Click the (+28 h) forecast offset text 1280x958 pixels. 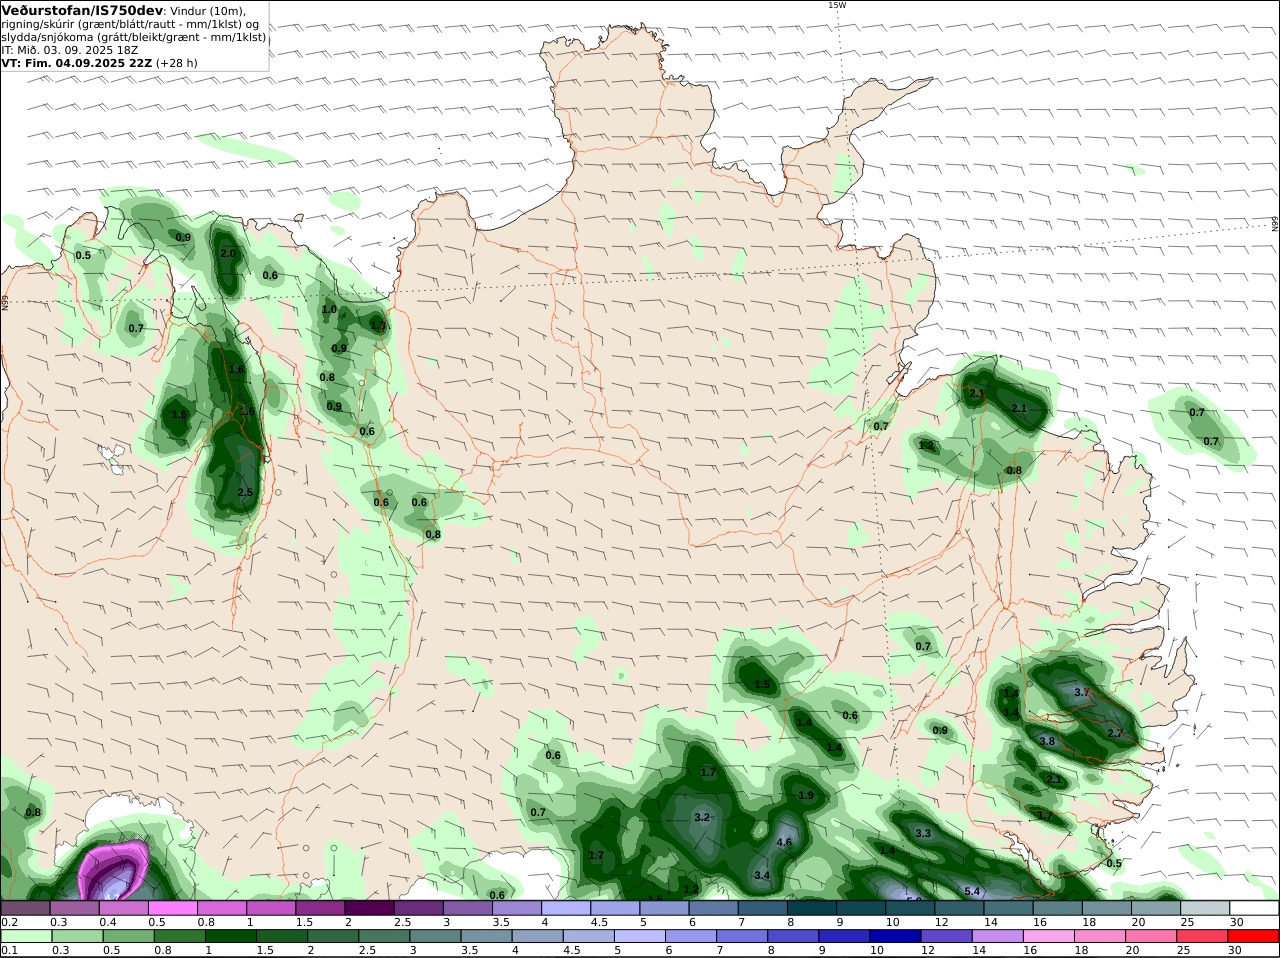coord(177,62)
